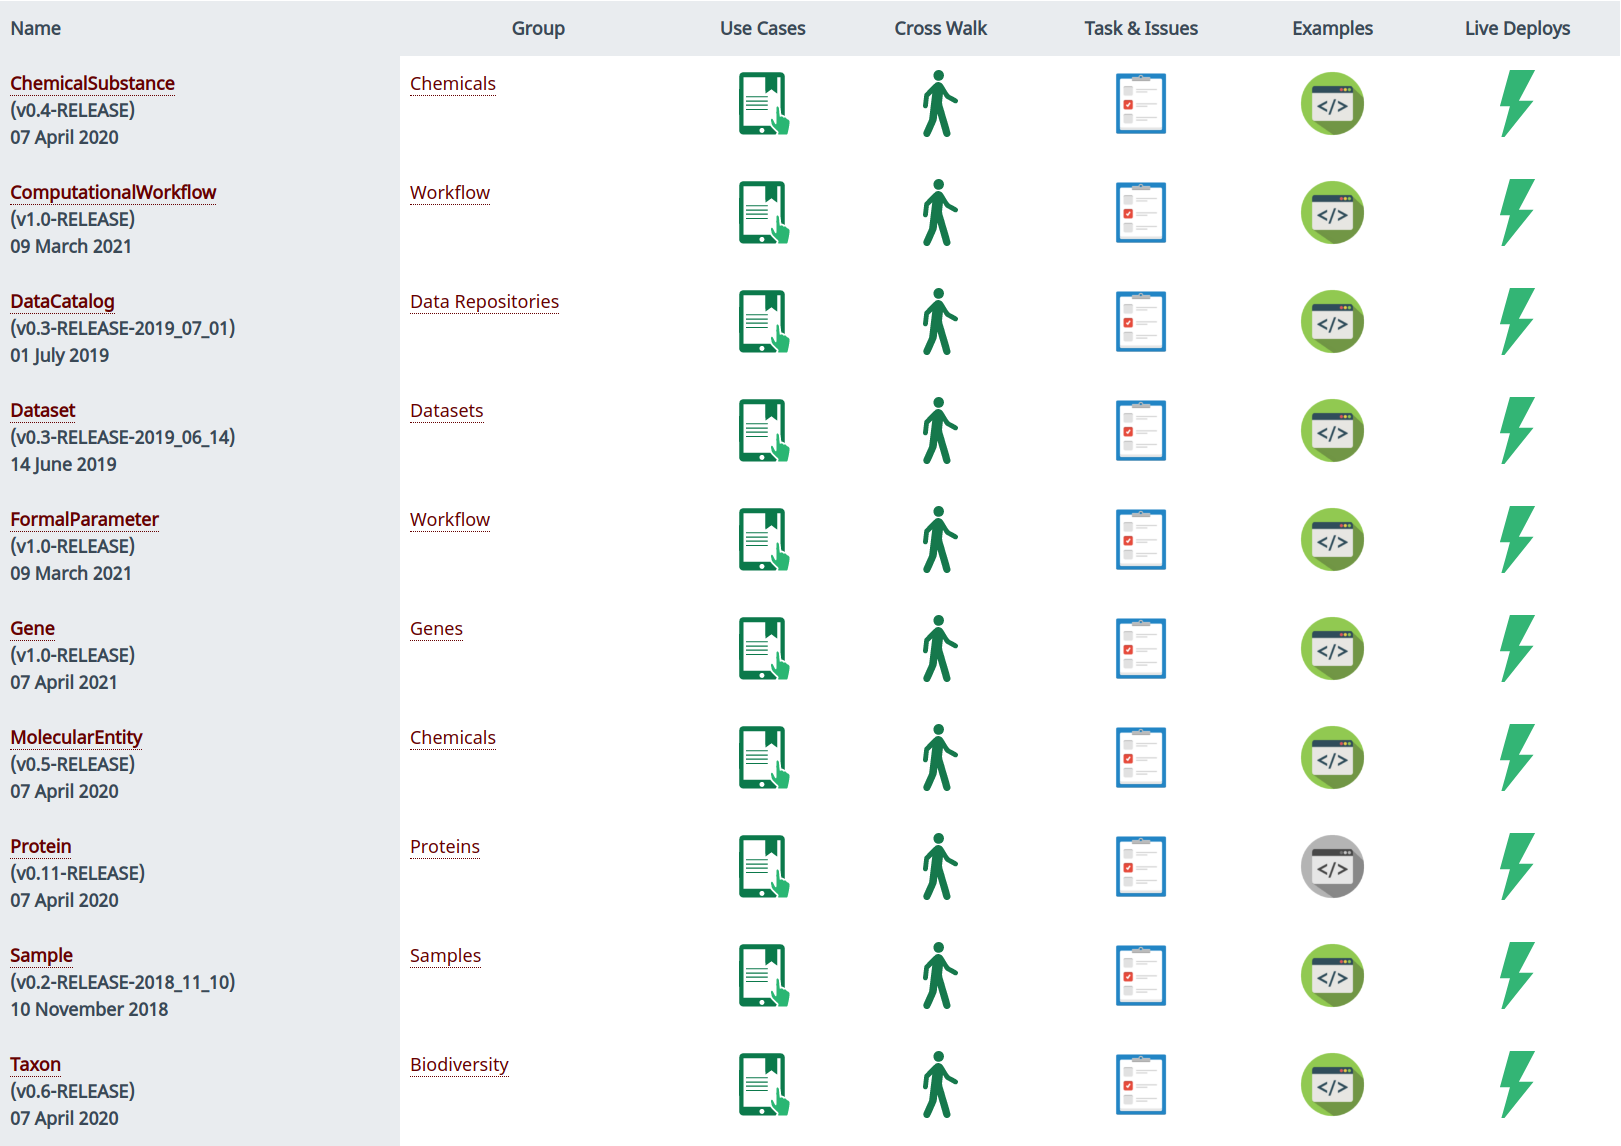View Examples icon for ComputationalWorkflow

[x=1332, y=212]
